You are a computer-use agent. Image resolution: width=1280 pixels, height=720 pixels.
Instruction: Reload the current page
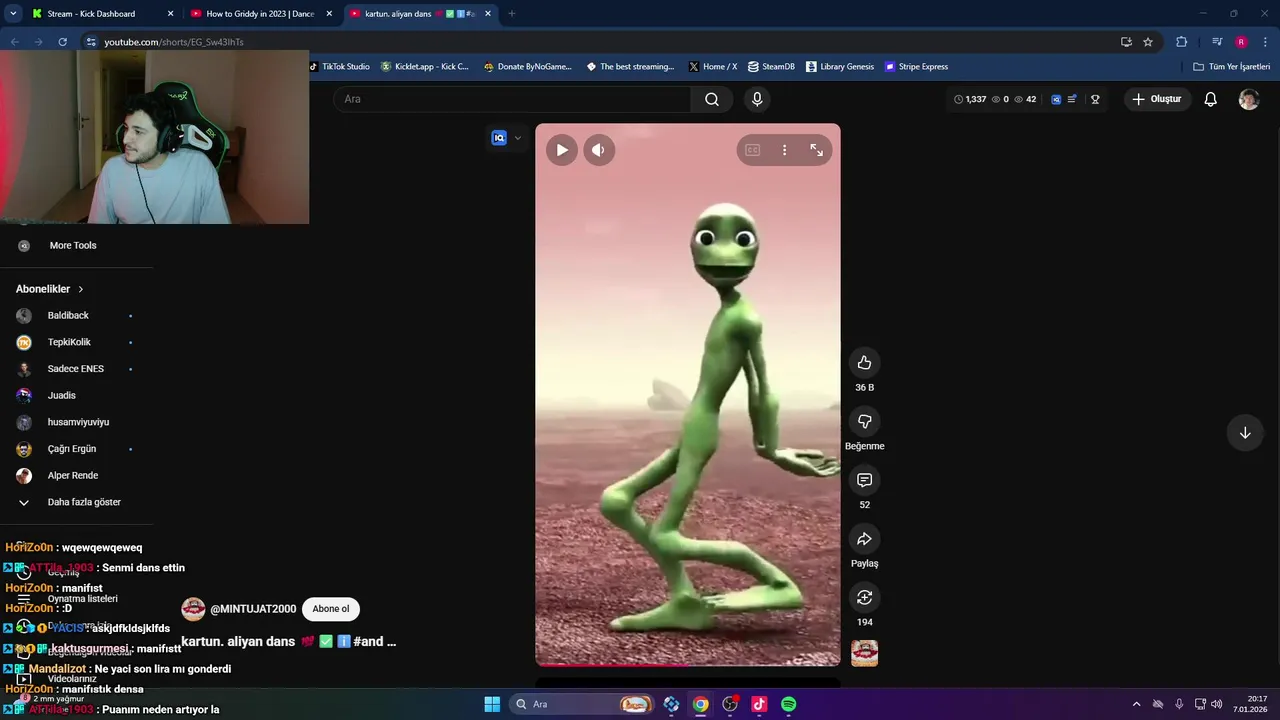62,42
